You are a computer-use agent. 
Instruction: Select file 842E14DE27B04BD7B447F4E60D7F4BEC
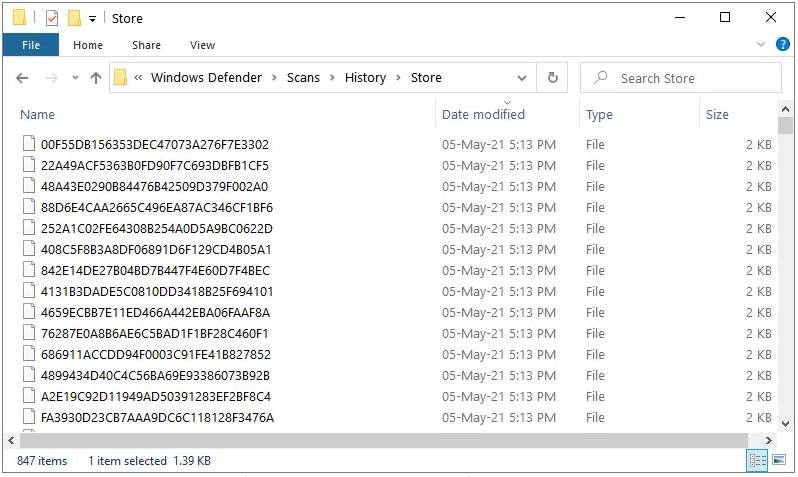pyautogui.click(x=155, y=270)
